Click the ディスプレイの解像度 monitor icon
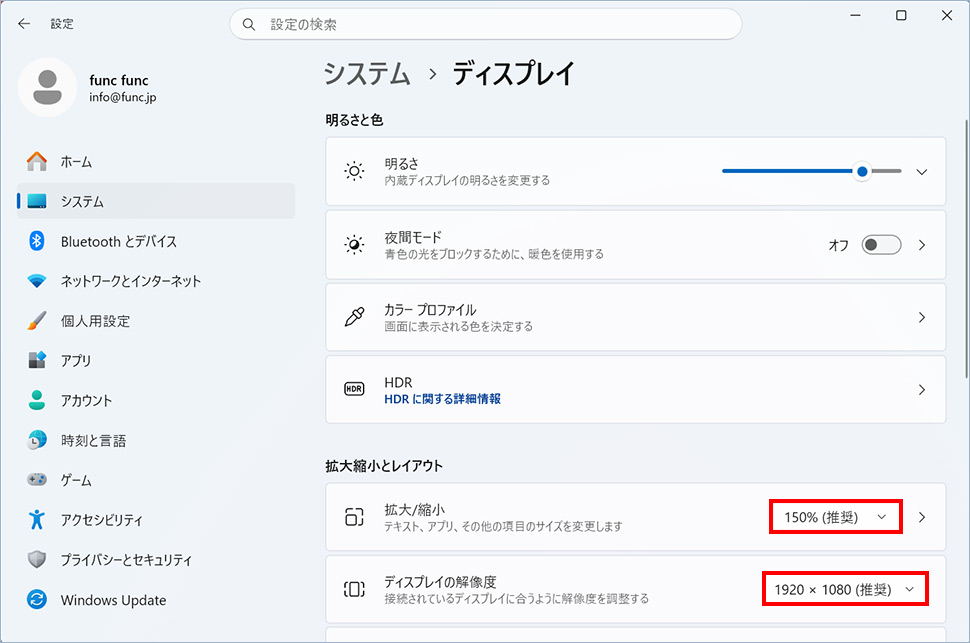This screenshot has width=970, height=643. [x=354, y=589]
